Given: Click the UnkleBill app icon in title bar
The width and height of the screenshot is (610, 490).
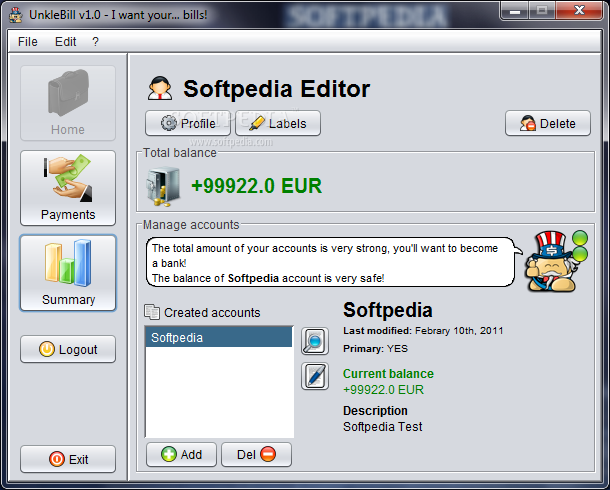Looking at the screenshot, I should 16,15.
